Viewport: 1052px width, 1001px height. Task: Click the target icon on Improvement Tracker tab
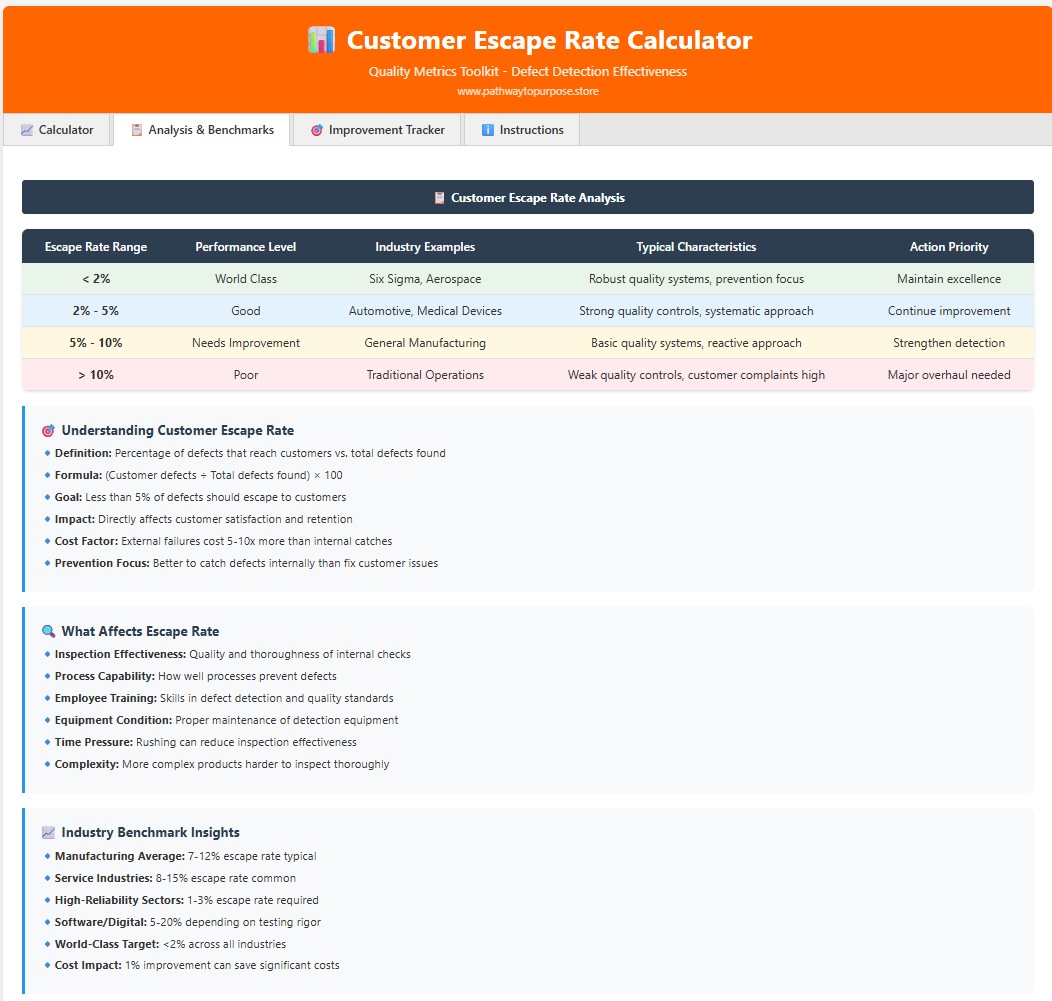coord(317,130)
